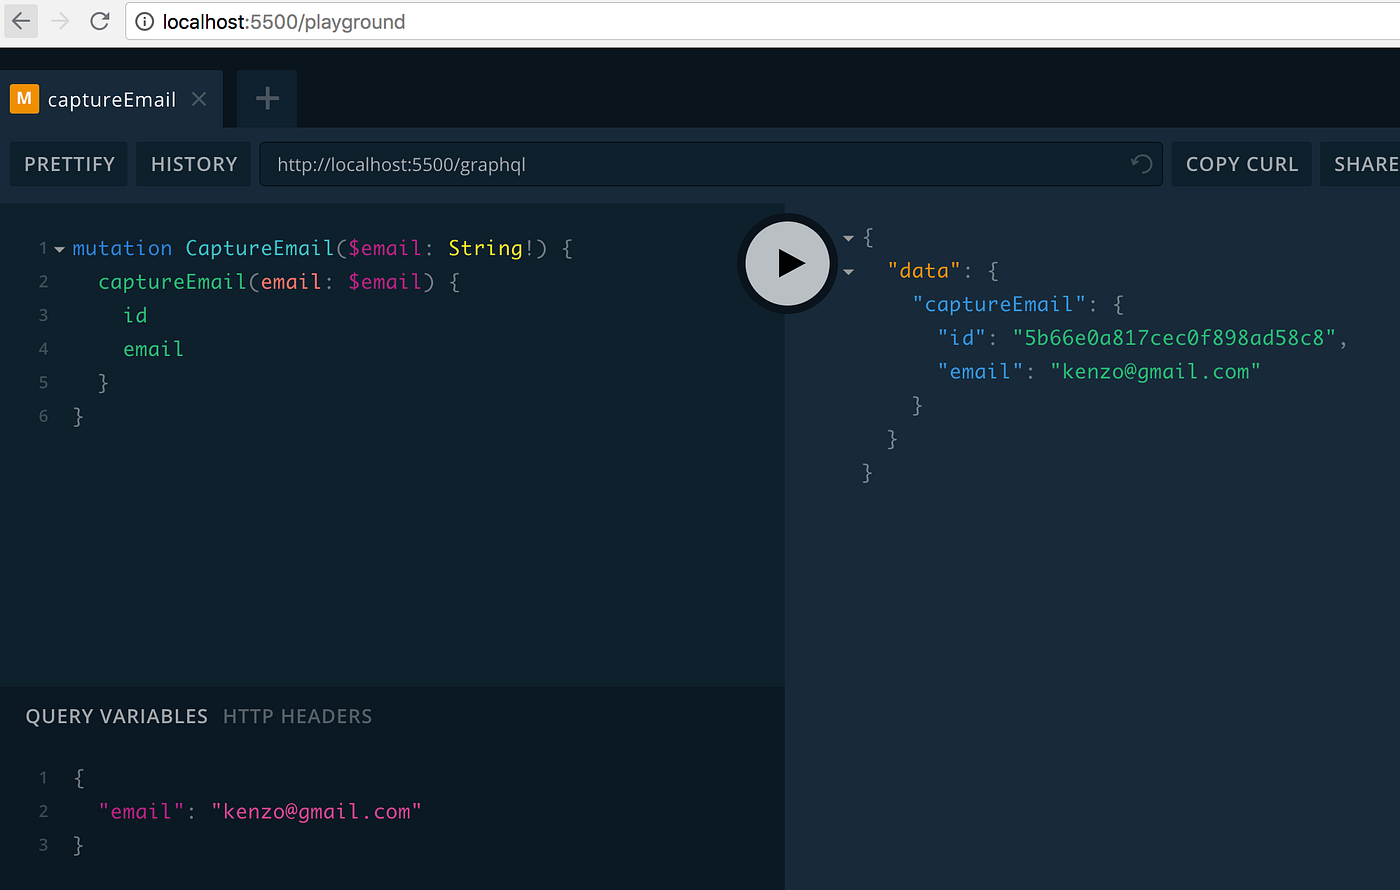This screenshot has height=890, width=1400.
Task: Collapse the mutation fold arrow on line 1
Action: click(60, 249)
